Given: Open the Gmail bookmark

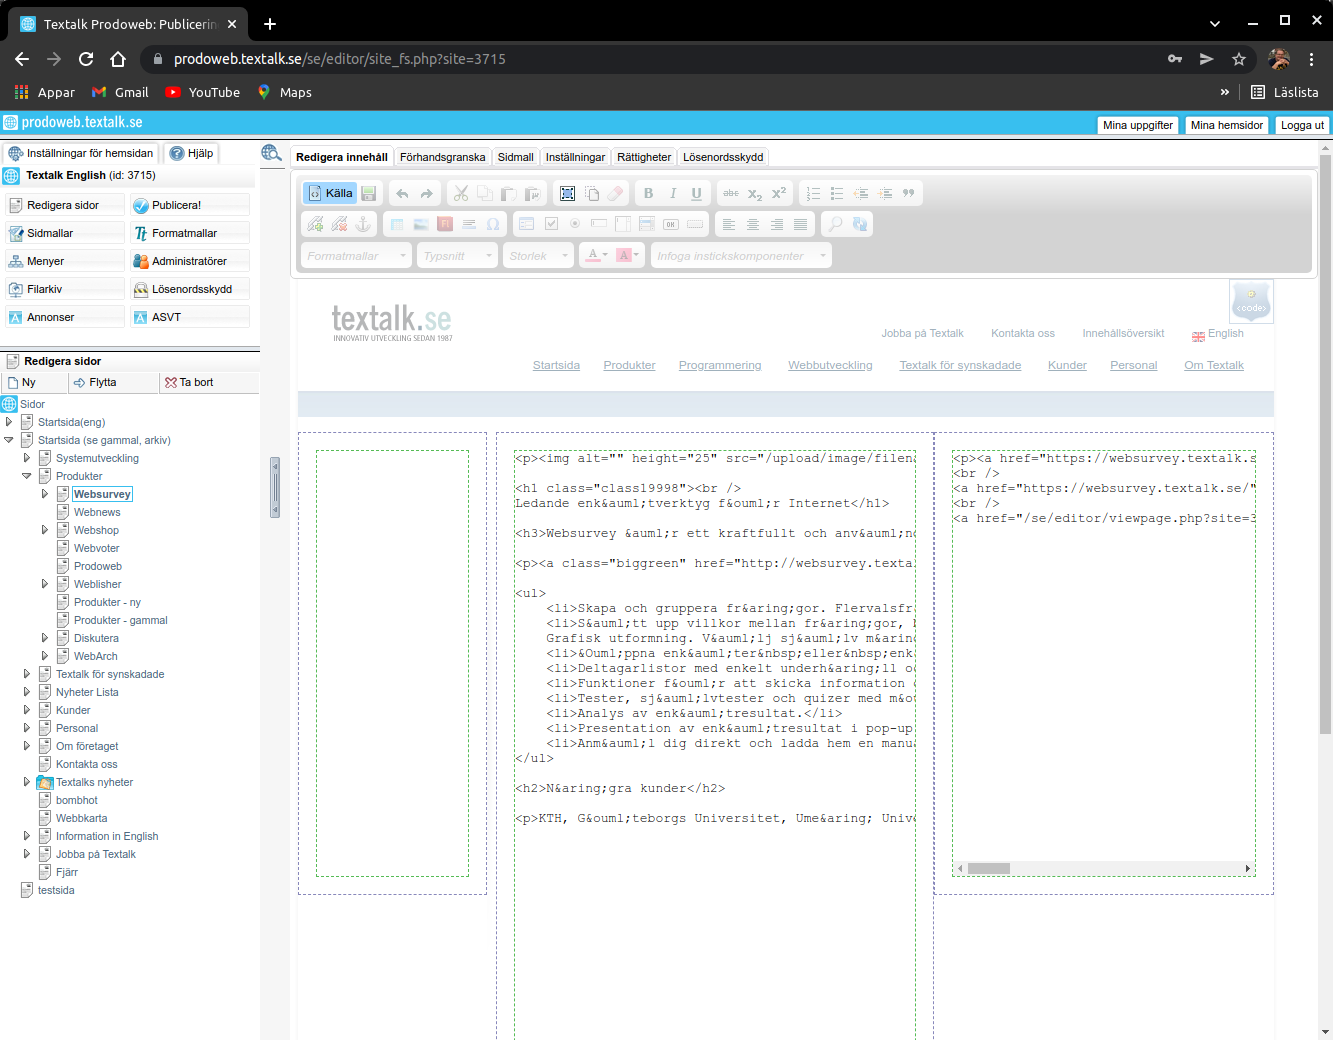Looking at the screenshot, I should [x=120, y=92].
